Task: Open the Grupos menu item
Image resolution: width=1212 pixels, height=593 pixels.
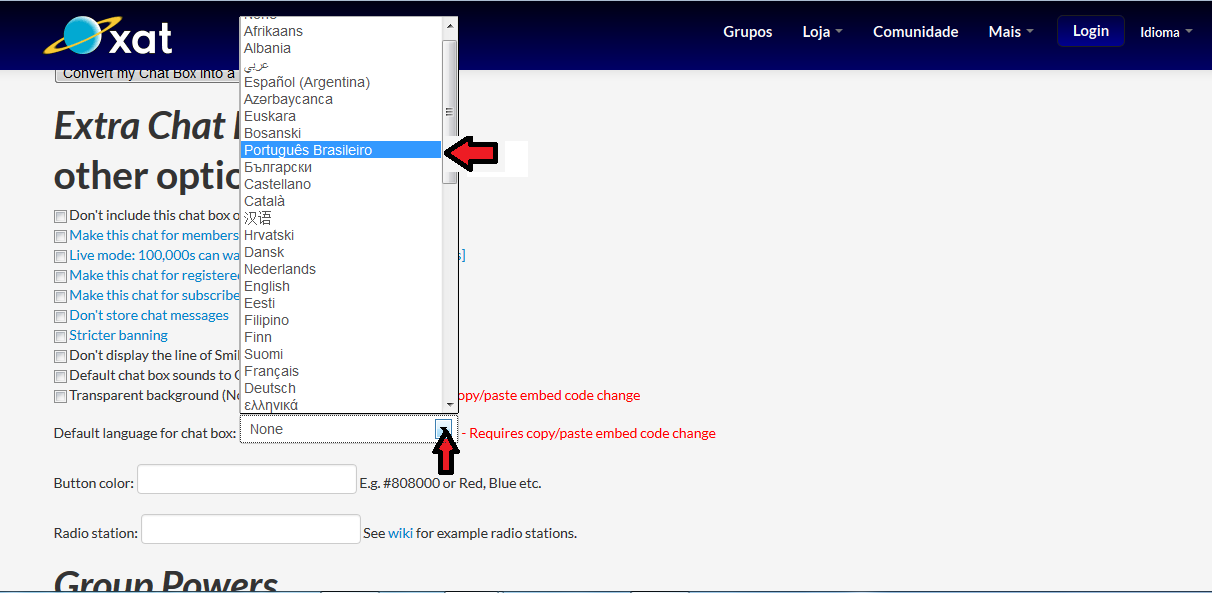Action: [x=748, y=32]
